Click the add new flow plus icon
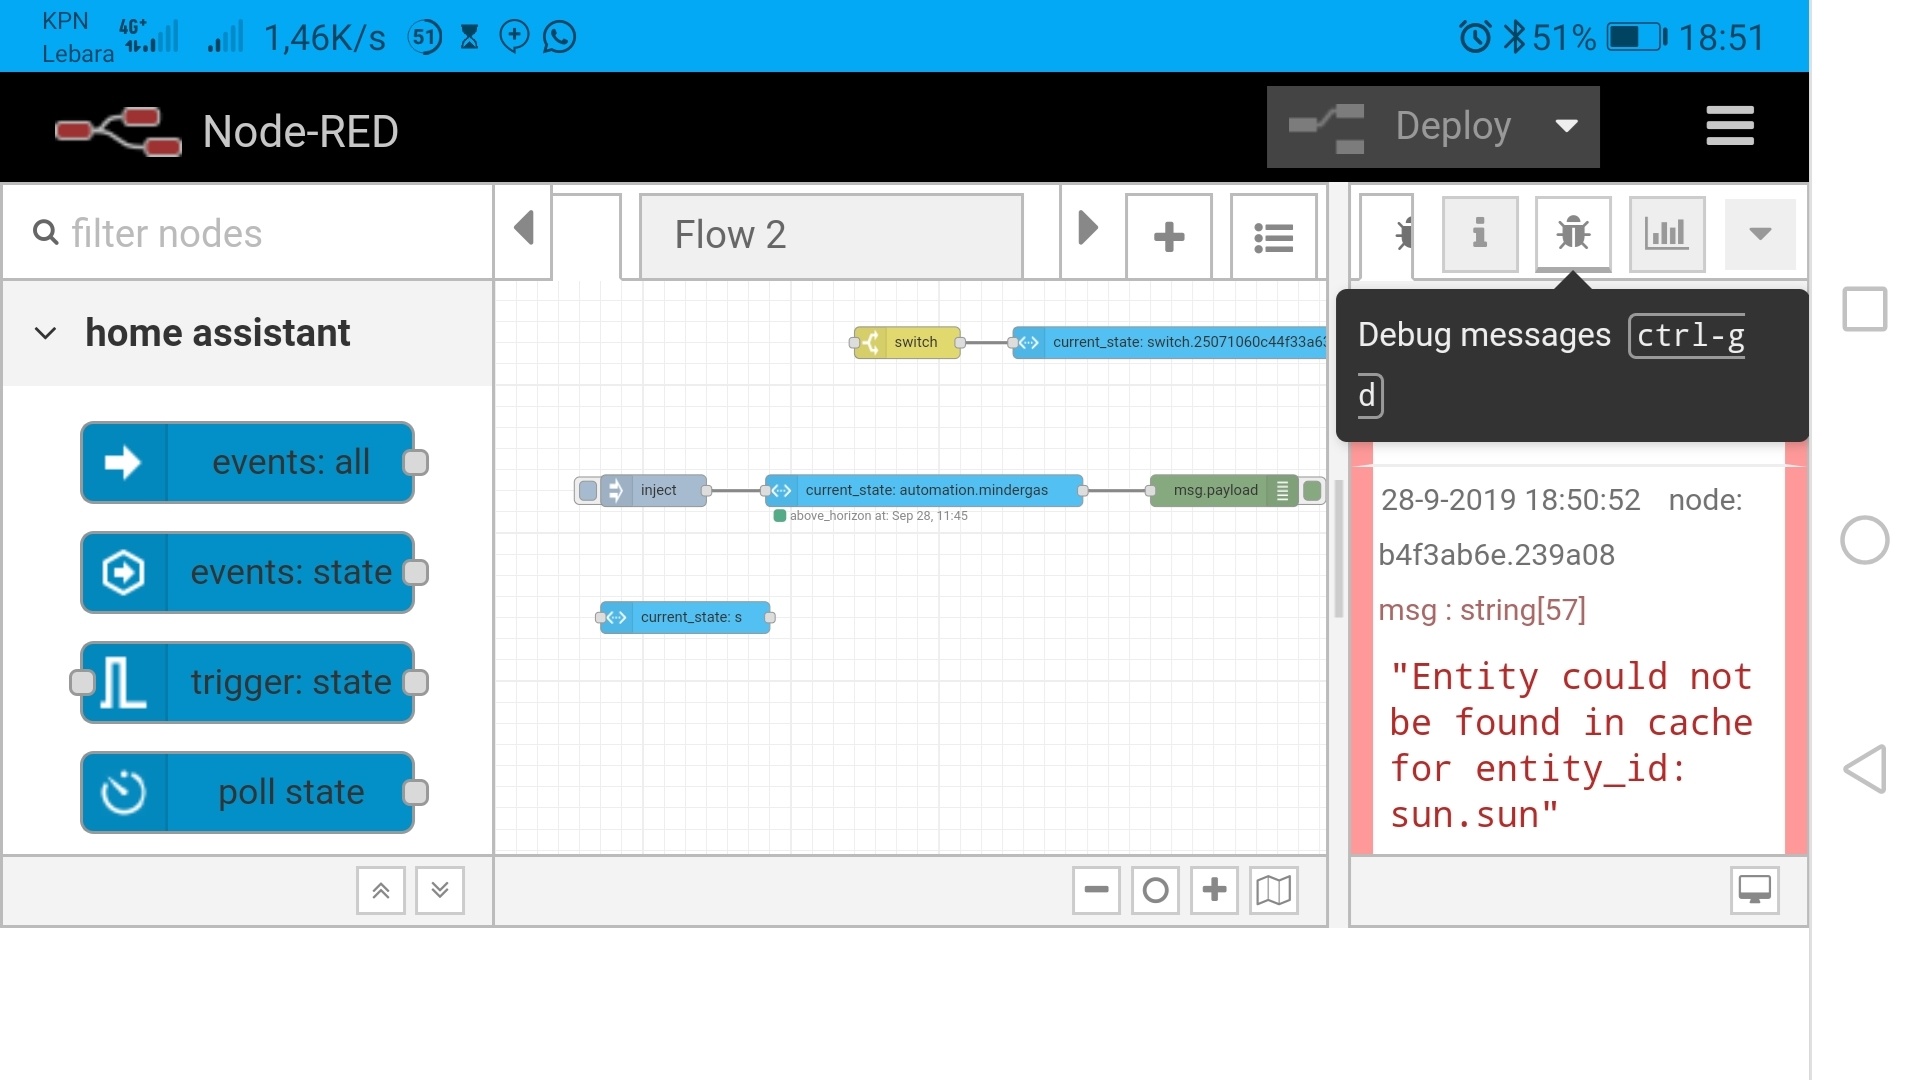The width and height of the screenshot is (1920, 1080). pyautogui.click(x=1168, y=237)
